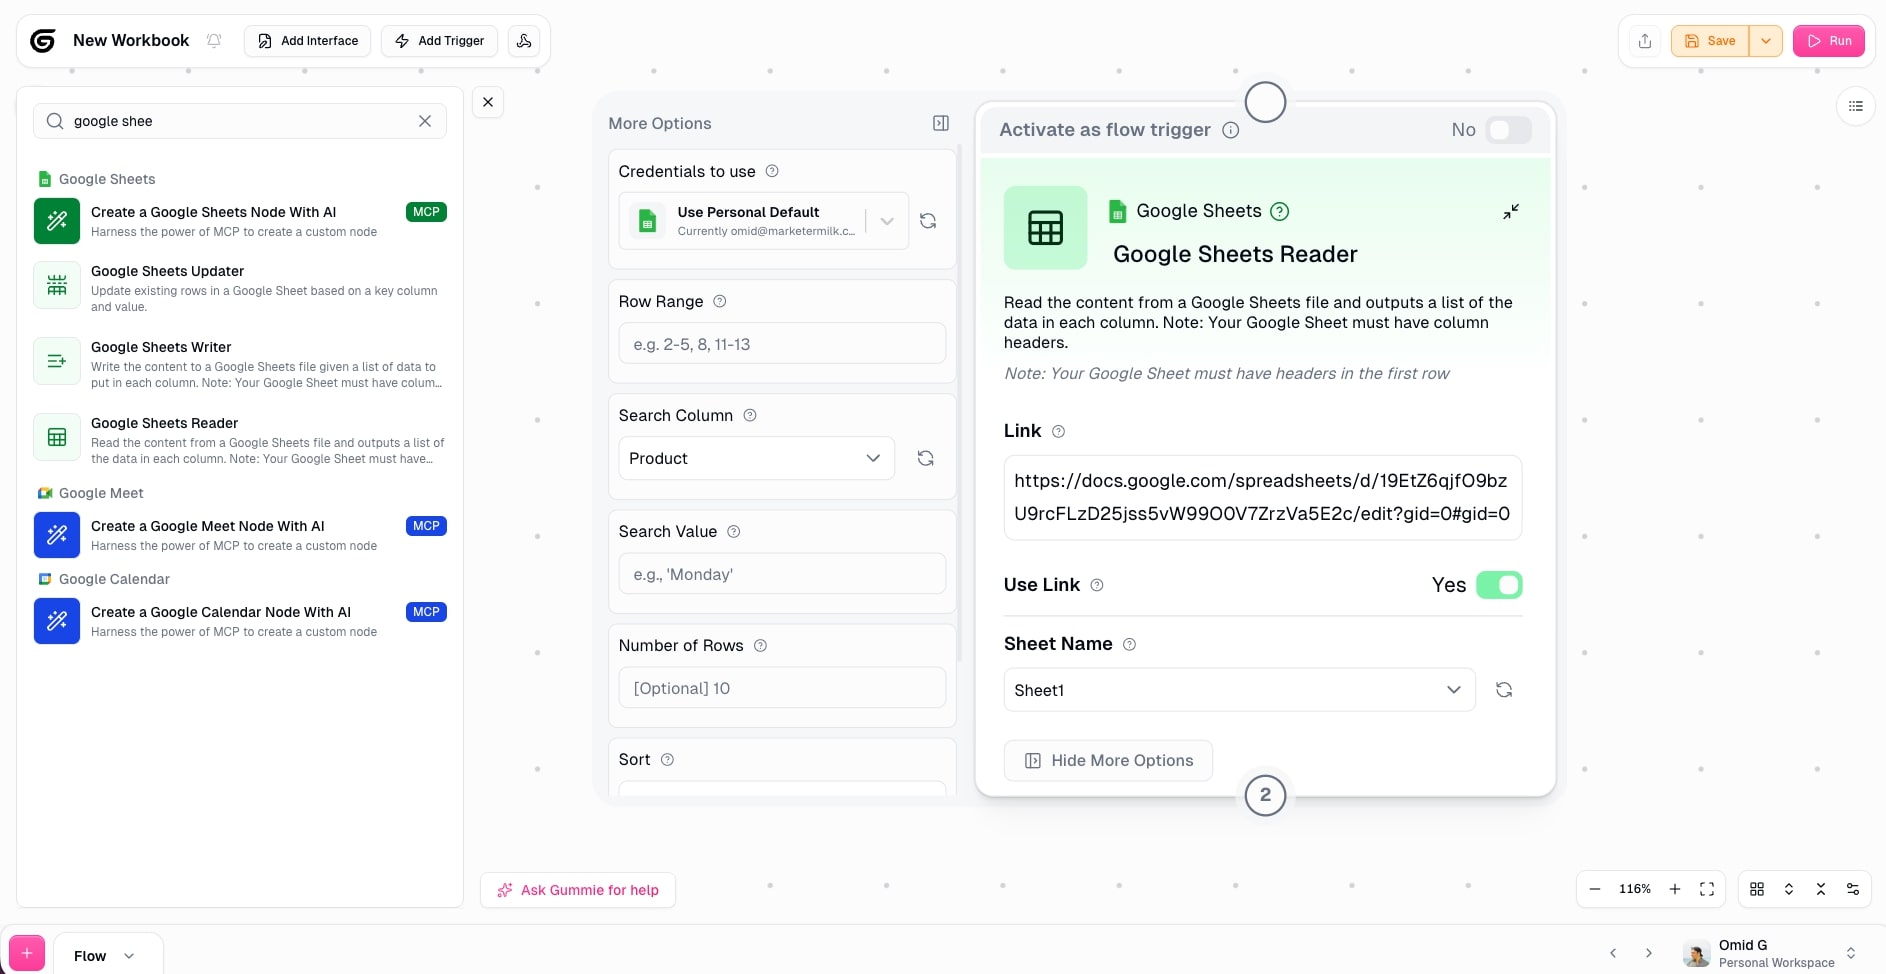
Task: Select the Google Sheets Reader node in list
Action: pos(240,440)
